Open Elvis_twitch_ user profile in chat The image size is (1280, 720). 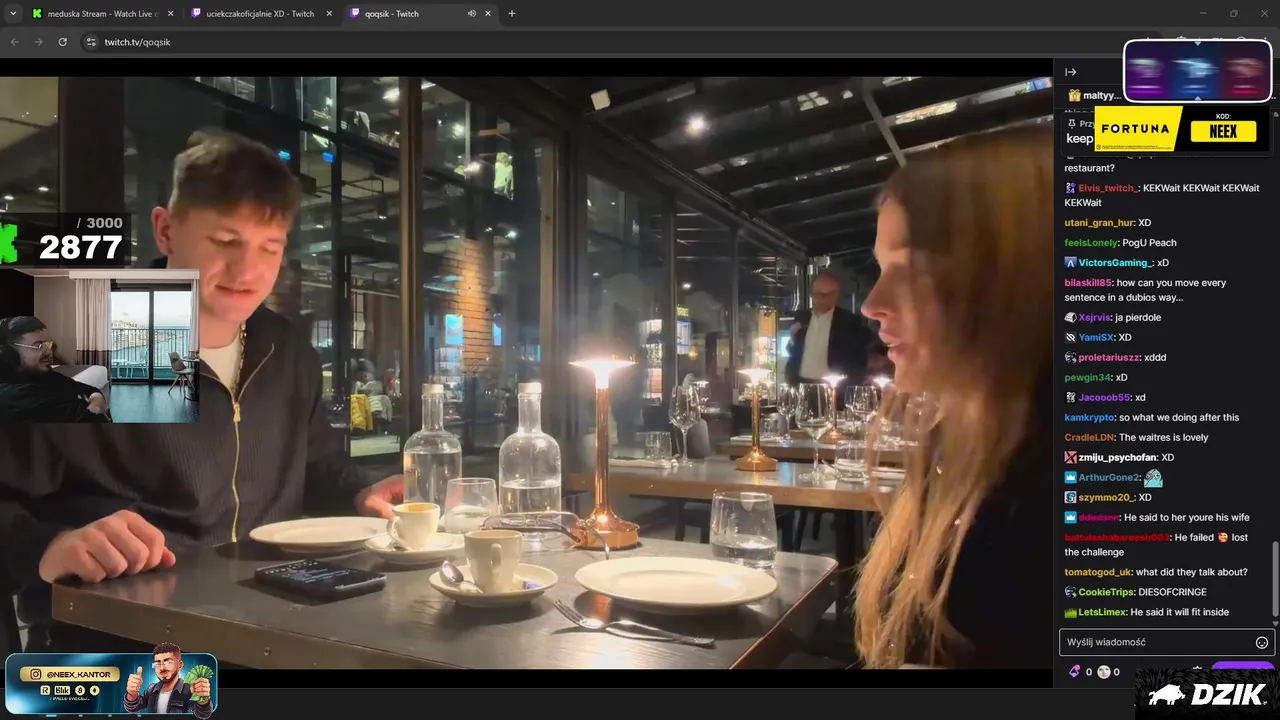[x=1108, y=188]
